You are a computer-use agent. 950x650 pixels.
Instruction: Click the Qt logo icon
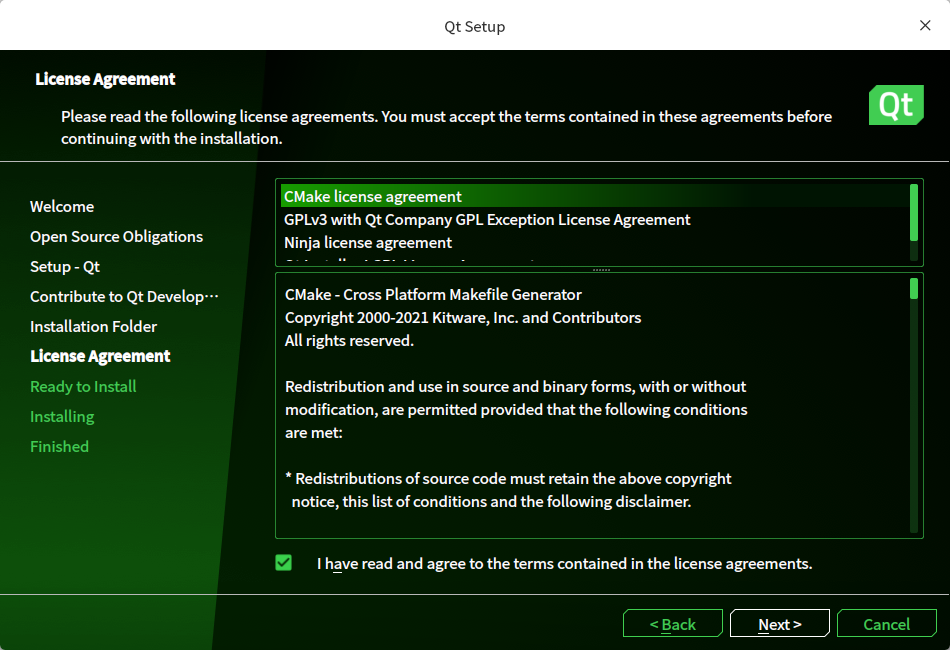(896, 104)
